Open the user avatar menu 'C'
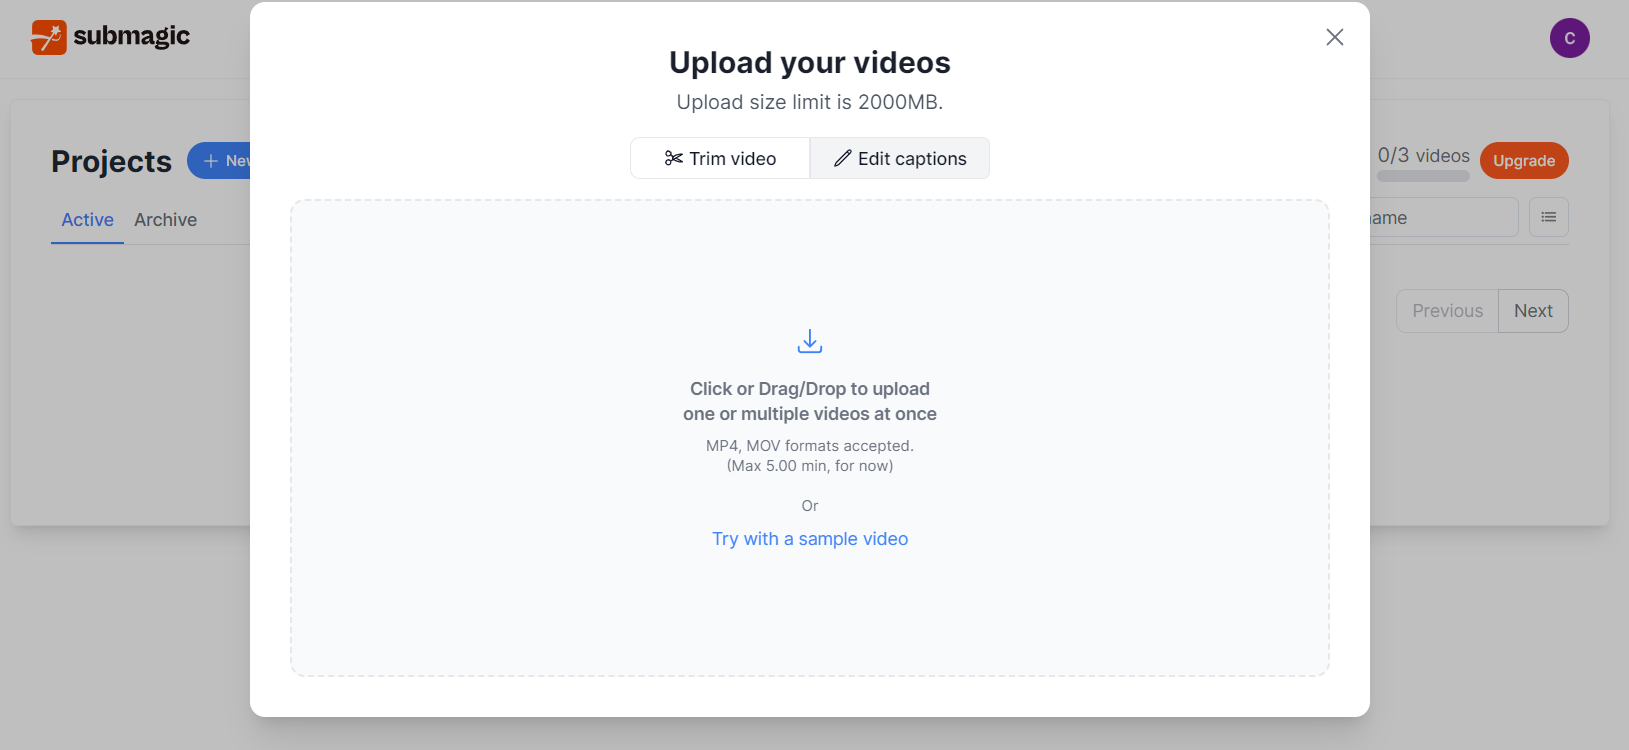Screen dimensions: 1629x750 (x=1569, y=38)
